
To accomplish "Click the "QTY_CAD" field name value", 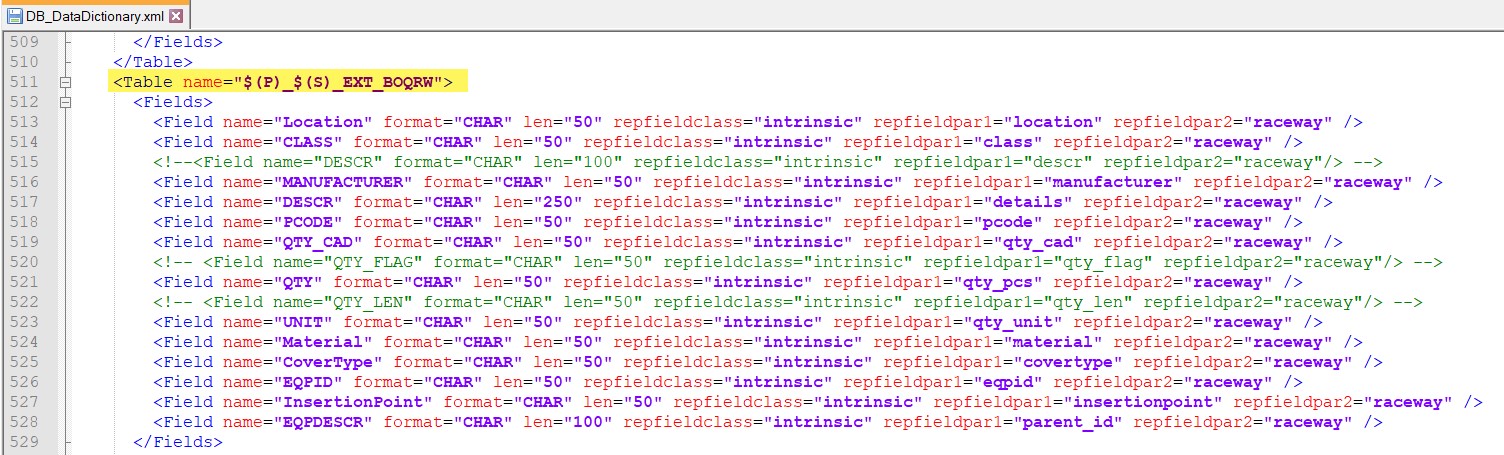I will tap(319, 242).
